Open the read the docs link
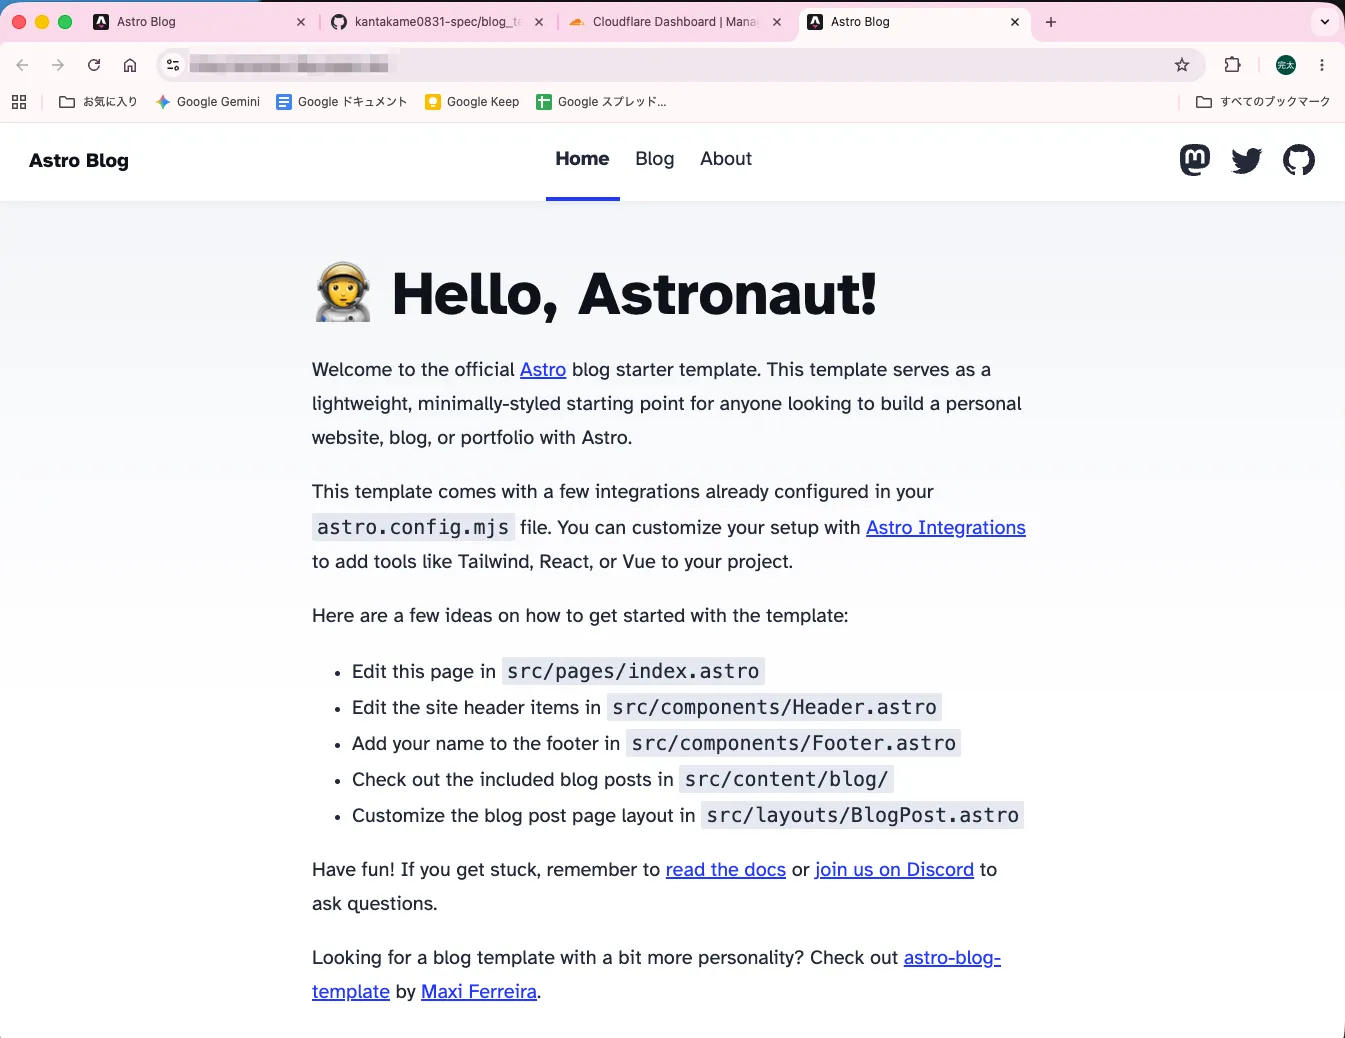 click(x=726, y=870)
